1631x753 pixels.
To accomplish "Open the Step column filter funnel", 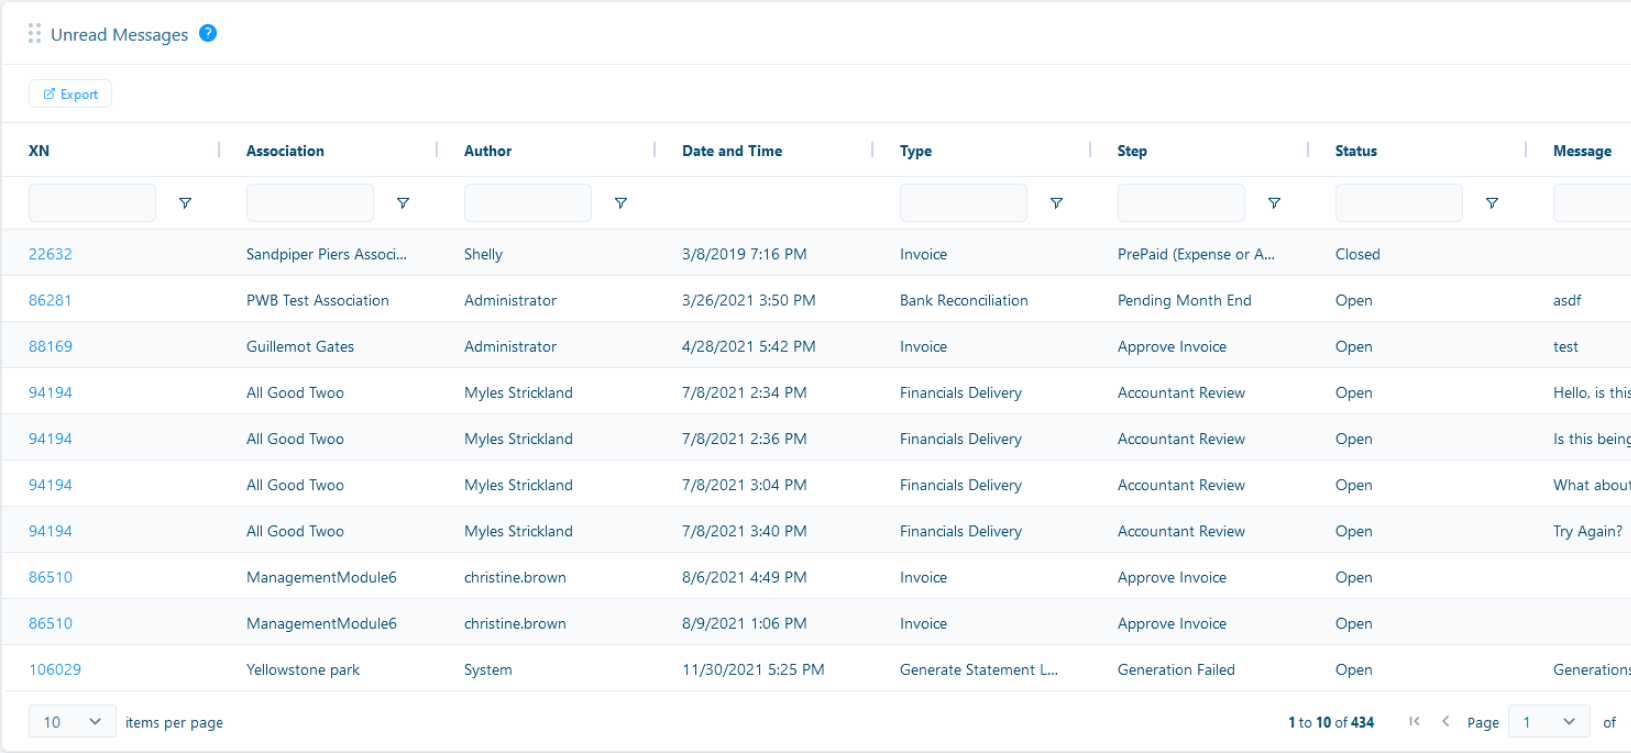I will (x=1274, y=203).
